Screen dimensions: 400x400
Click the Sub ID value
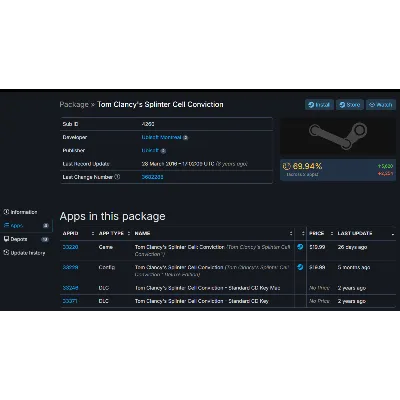point(148,124)
